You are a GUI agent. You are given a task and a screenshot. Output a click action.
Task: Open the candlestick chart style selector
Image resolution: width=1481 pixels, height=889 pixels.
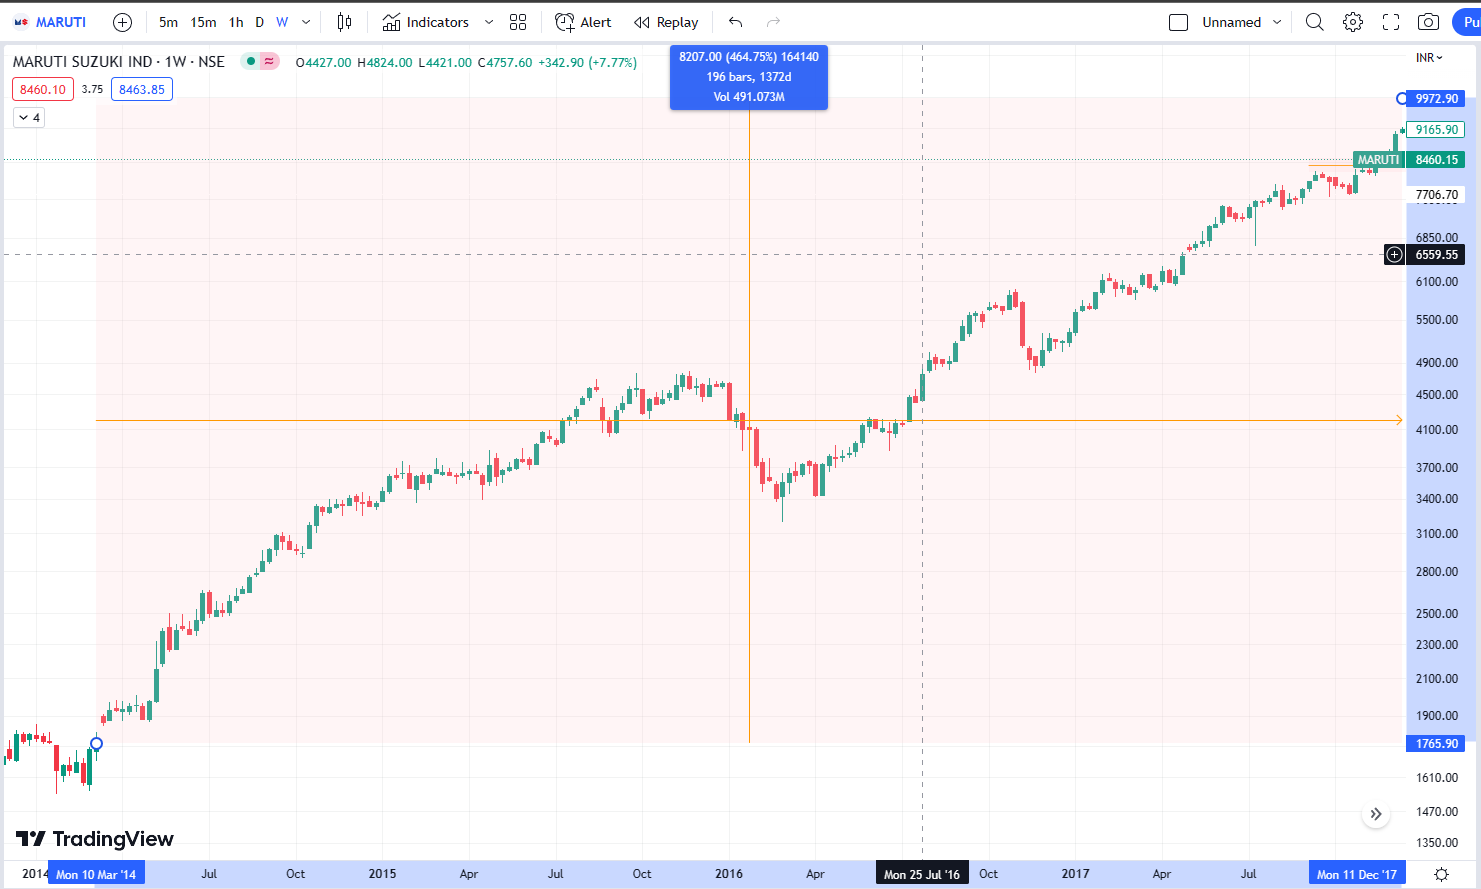(x=344, y=22)
